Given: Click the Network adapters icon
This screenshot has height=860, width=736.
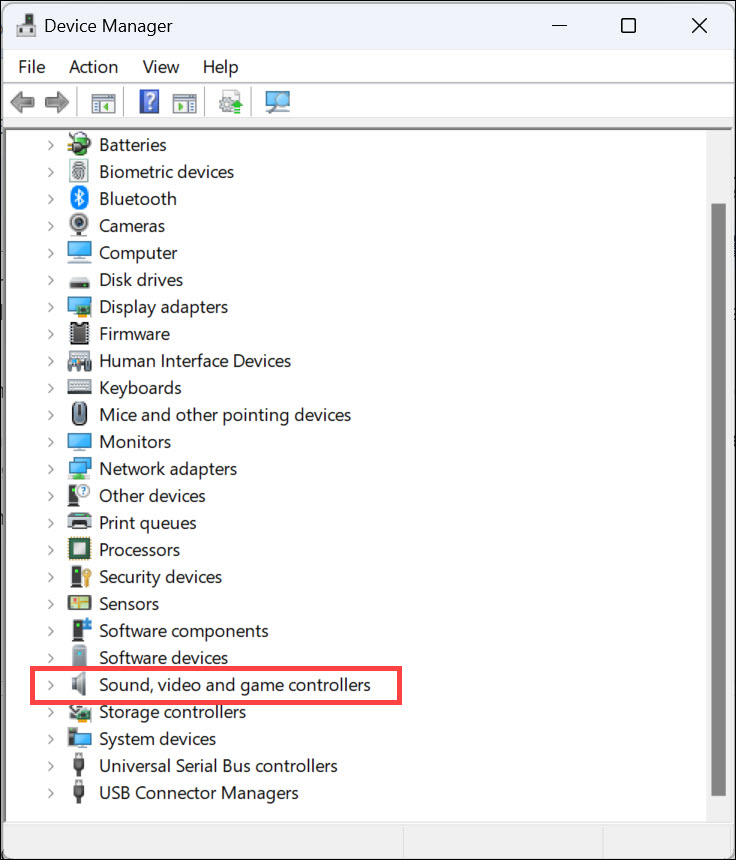Looking at the screenshot, I should (80, 468).
